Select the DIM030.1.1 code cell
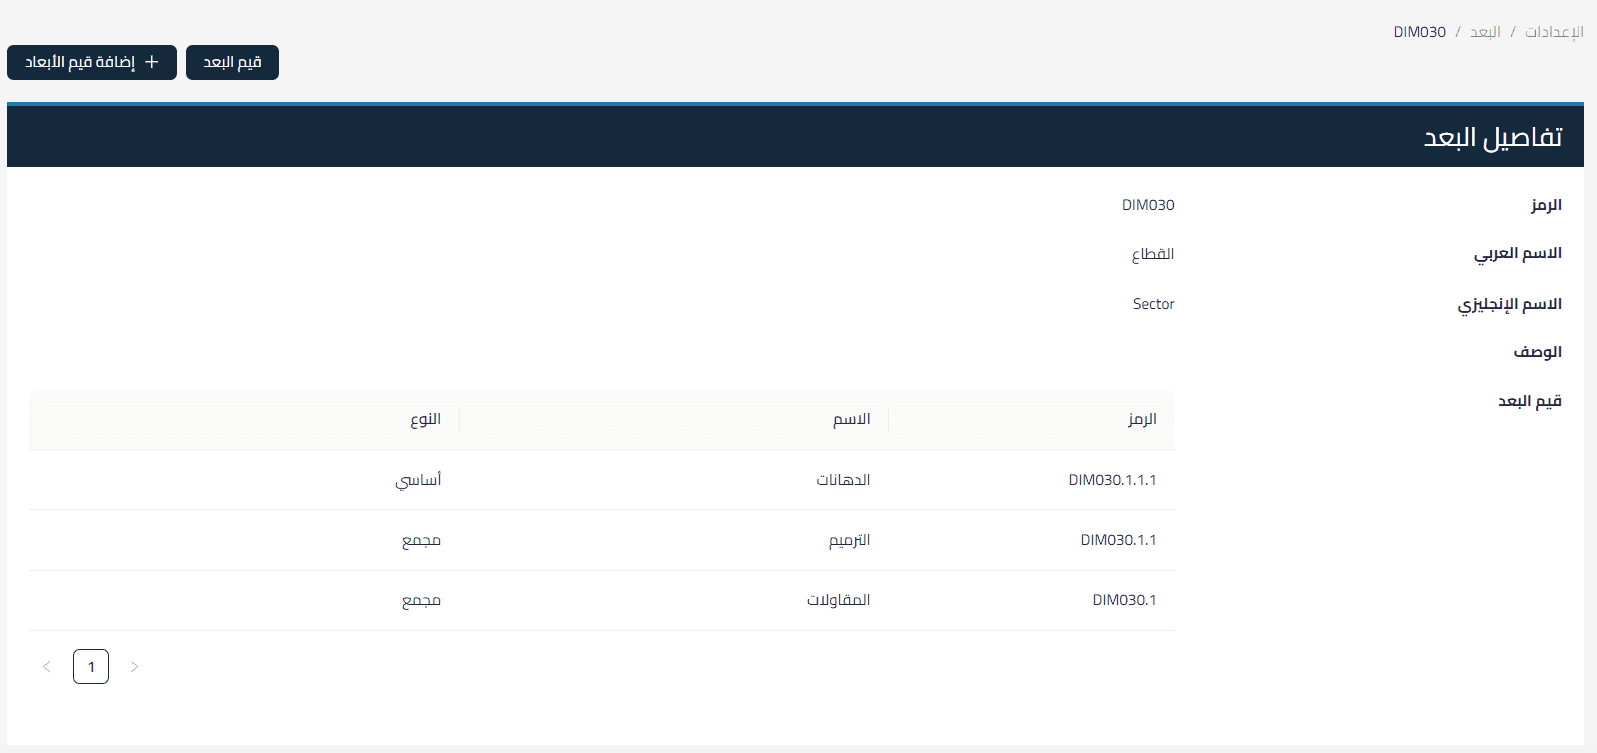Image resolution: width=1597 pixels, height=753 pixels. [x=1118, y=540]
